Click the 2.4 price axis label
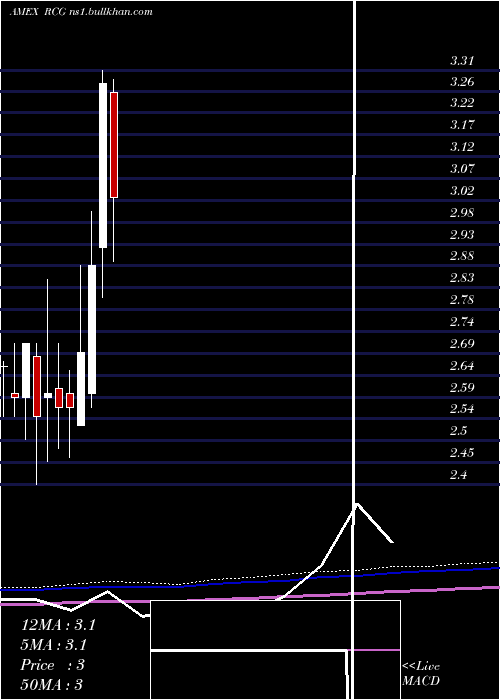Screen dimensions: 500x700 coord(458,475)
